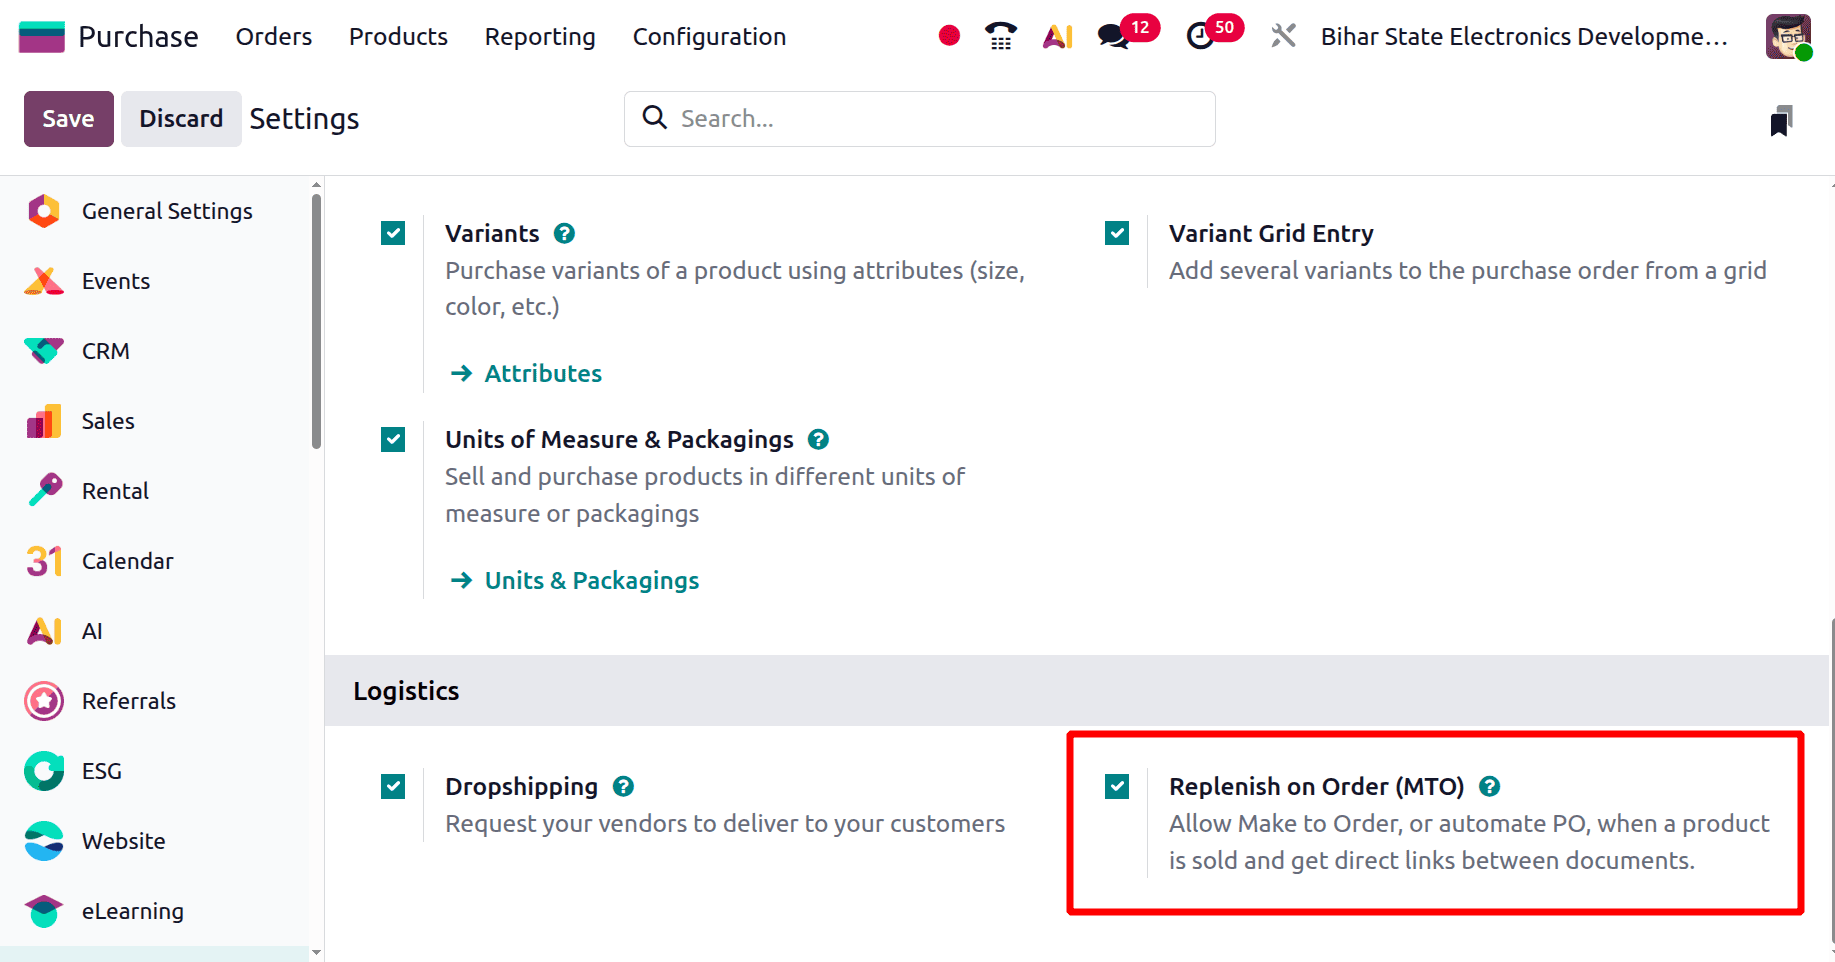Launch the AI assistant from the top bar
The height and width of the screenshot is (962, 1835).
pyautogui.click(x=1057, y=36)
